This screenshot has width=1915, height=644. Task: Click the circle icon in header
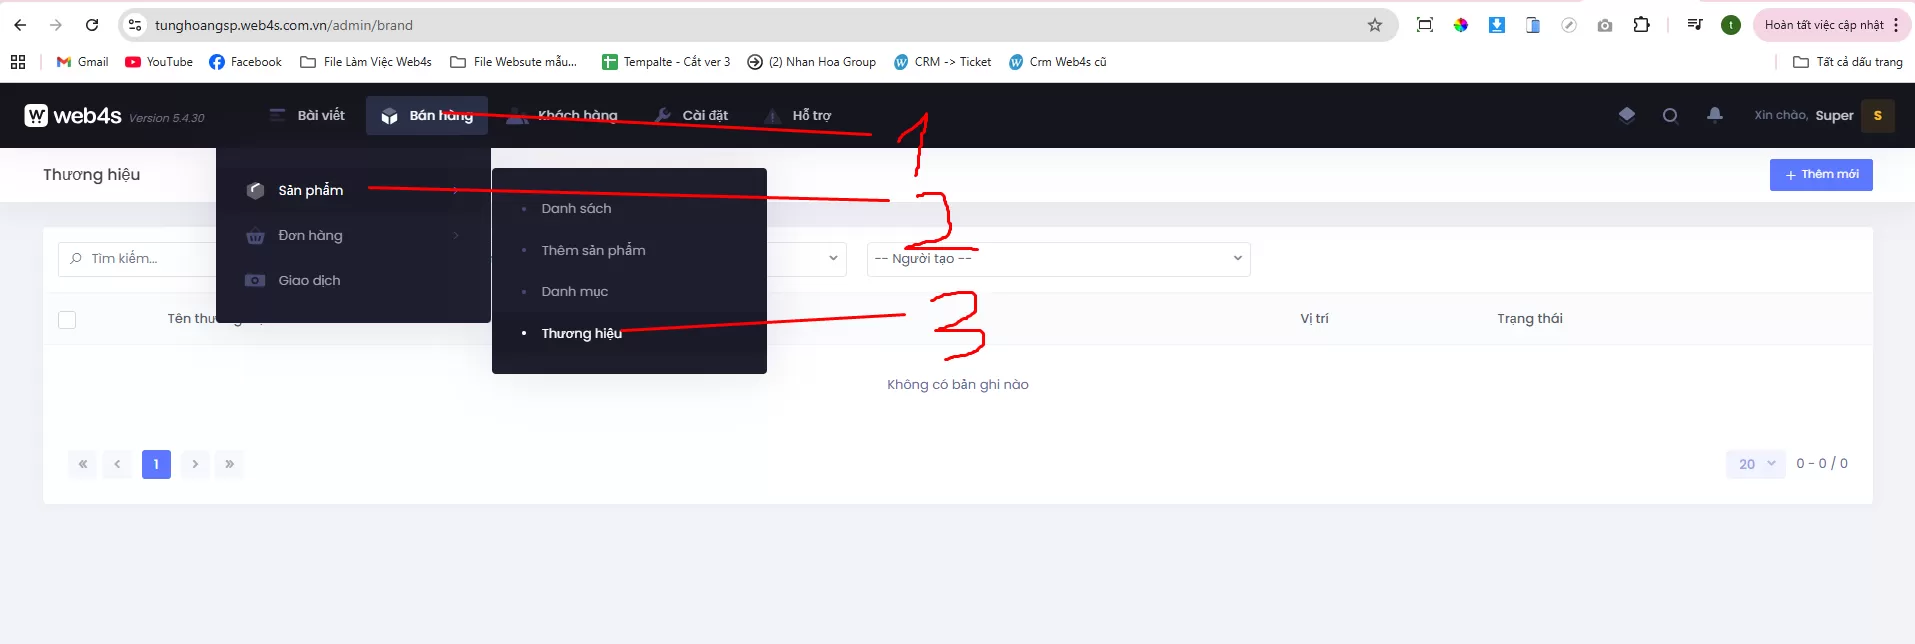pos(1670,115)
